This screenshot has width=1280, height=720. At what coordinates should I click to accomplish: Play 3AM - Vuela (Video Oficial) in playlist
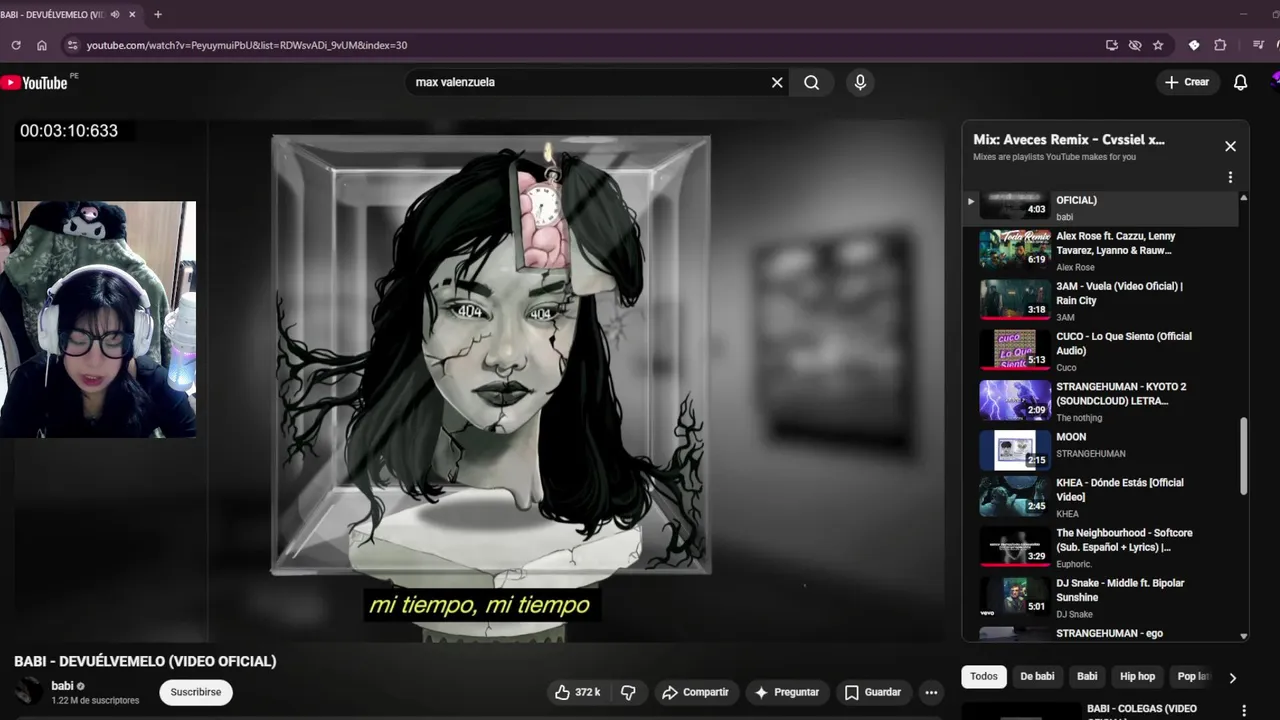coord(1100,300)
